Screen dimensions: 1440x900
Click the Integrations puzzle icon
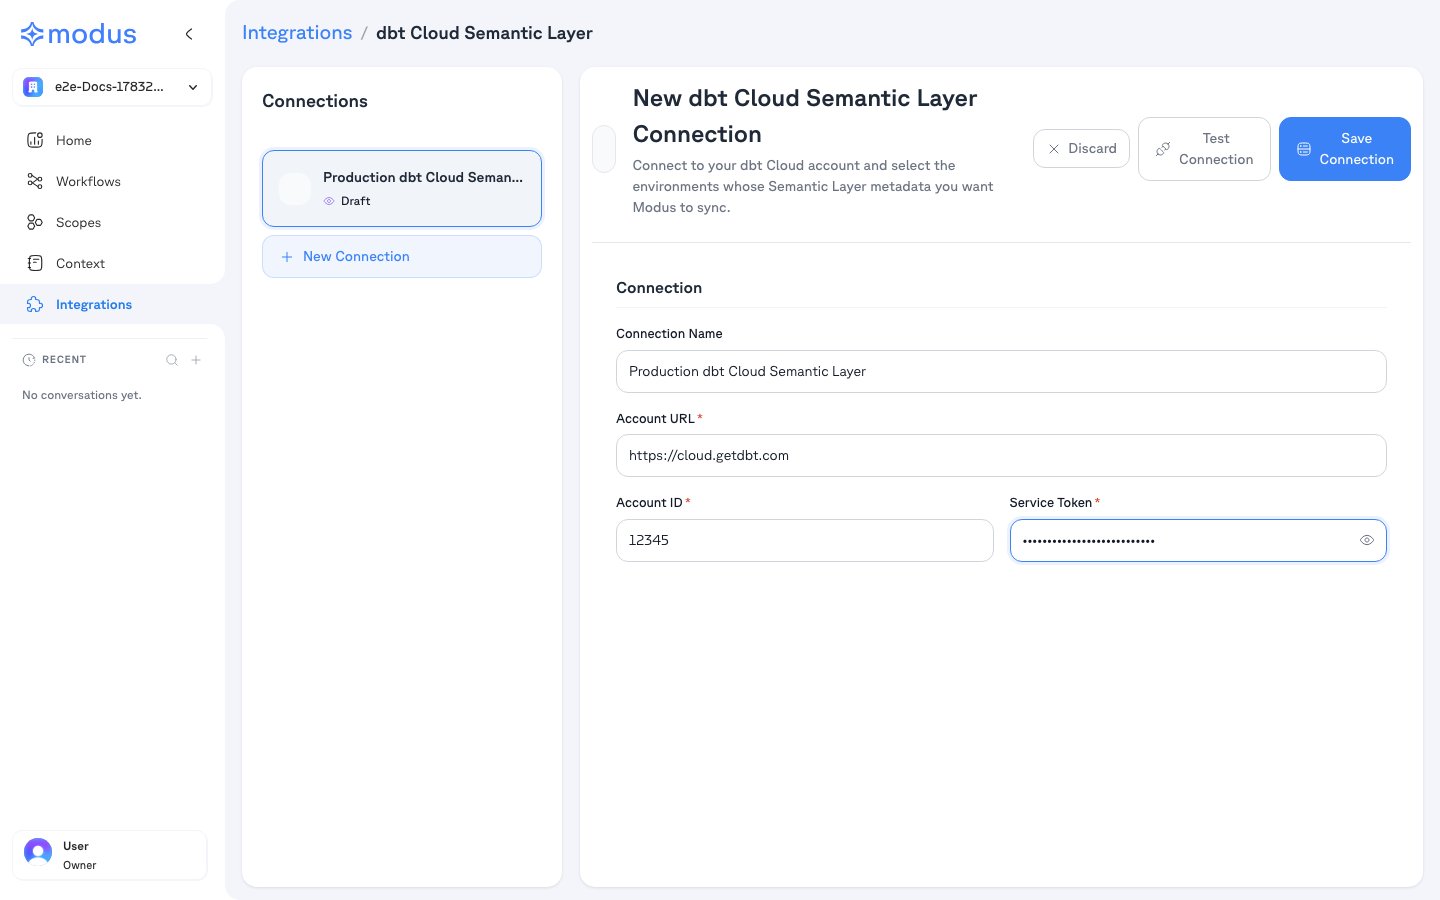[35, 304]
